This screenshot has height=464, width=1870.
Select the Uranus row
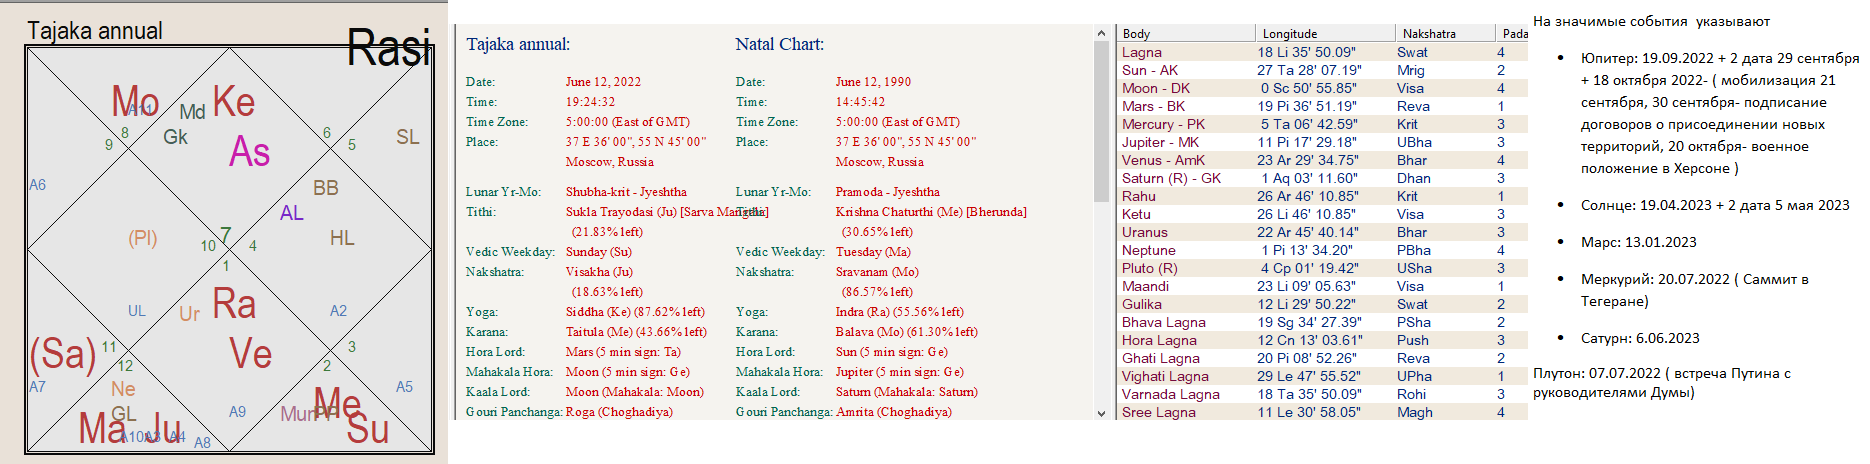coord(1322,232)
